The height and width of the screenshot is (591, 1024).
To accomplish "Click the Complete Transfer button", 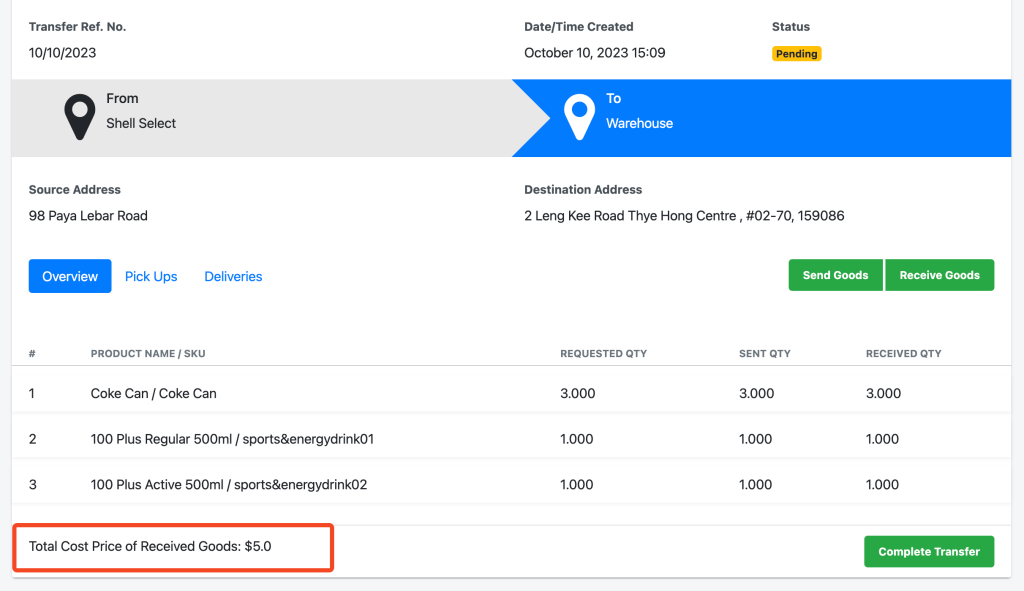I will coord(929,552).
